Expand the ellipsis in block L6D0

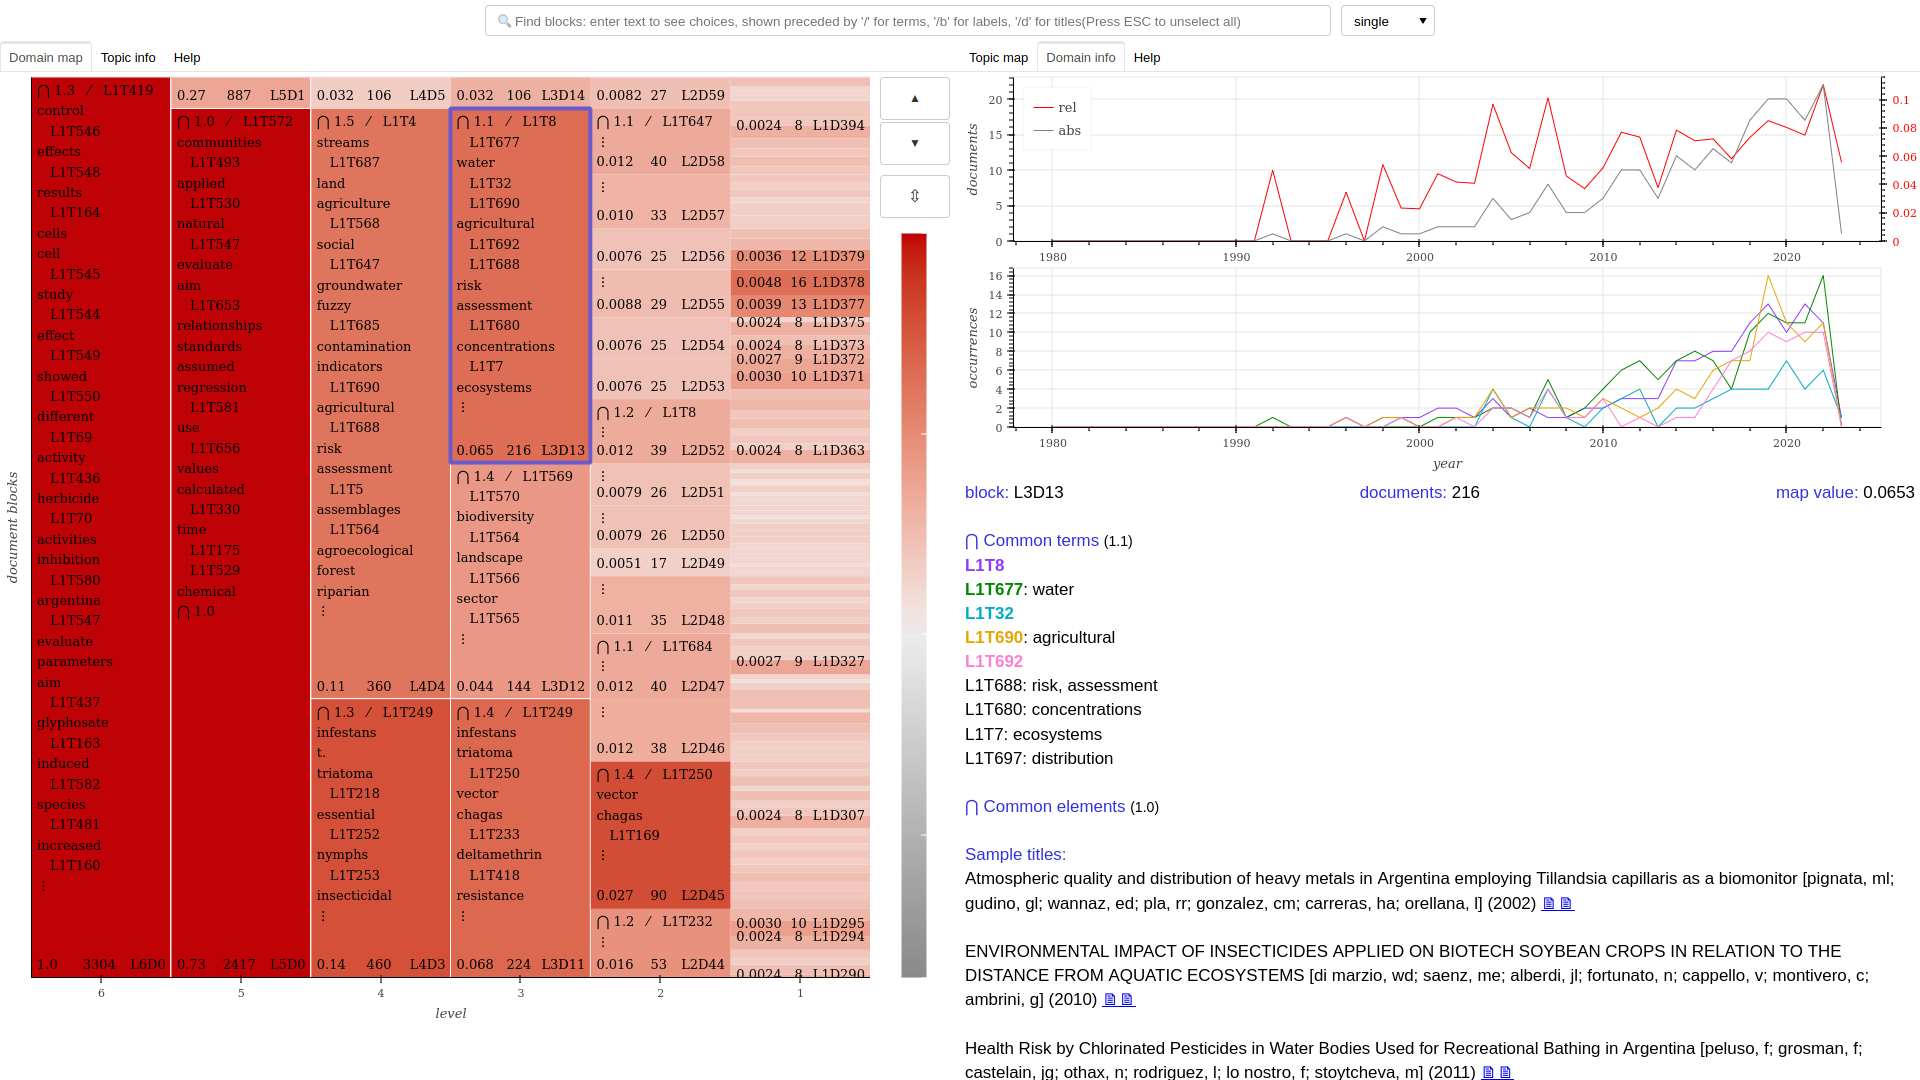pos(43,886)
